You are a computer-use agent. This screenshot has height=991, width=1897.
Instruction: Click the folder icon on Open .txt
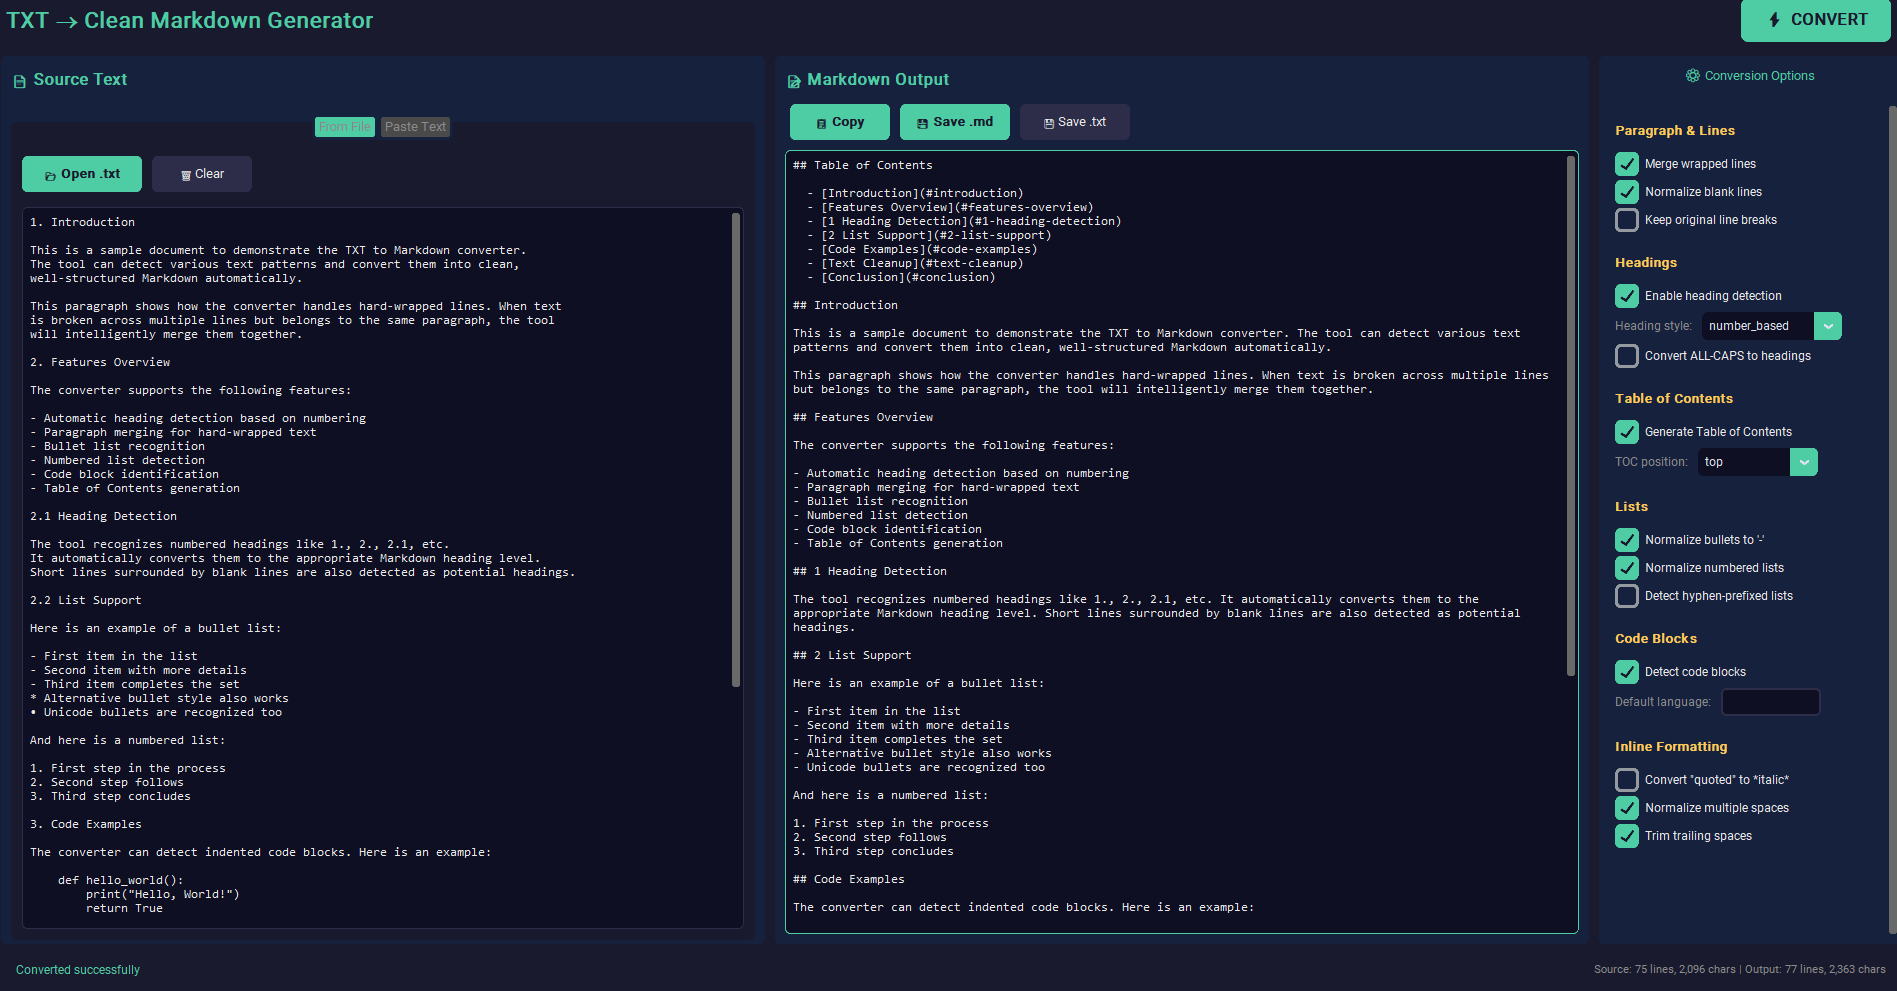pyautogui.click(x=50, y=176)
